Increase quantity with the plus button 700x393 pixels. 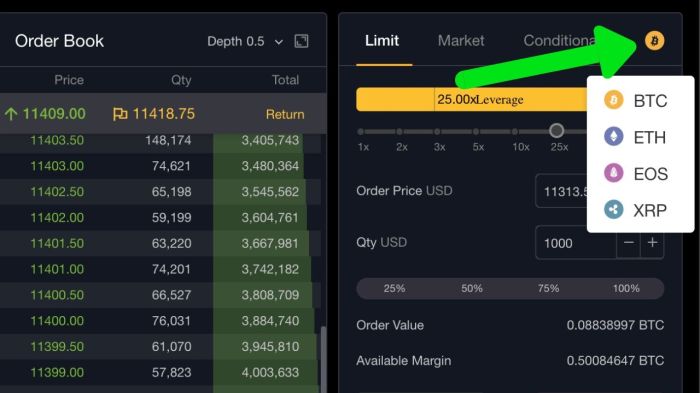652,242
